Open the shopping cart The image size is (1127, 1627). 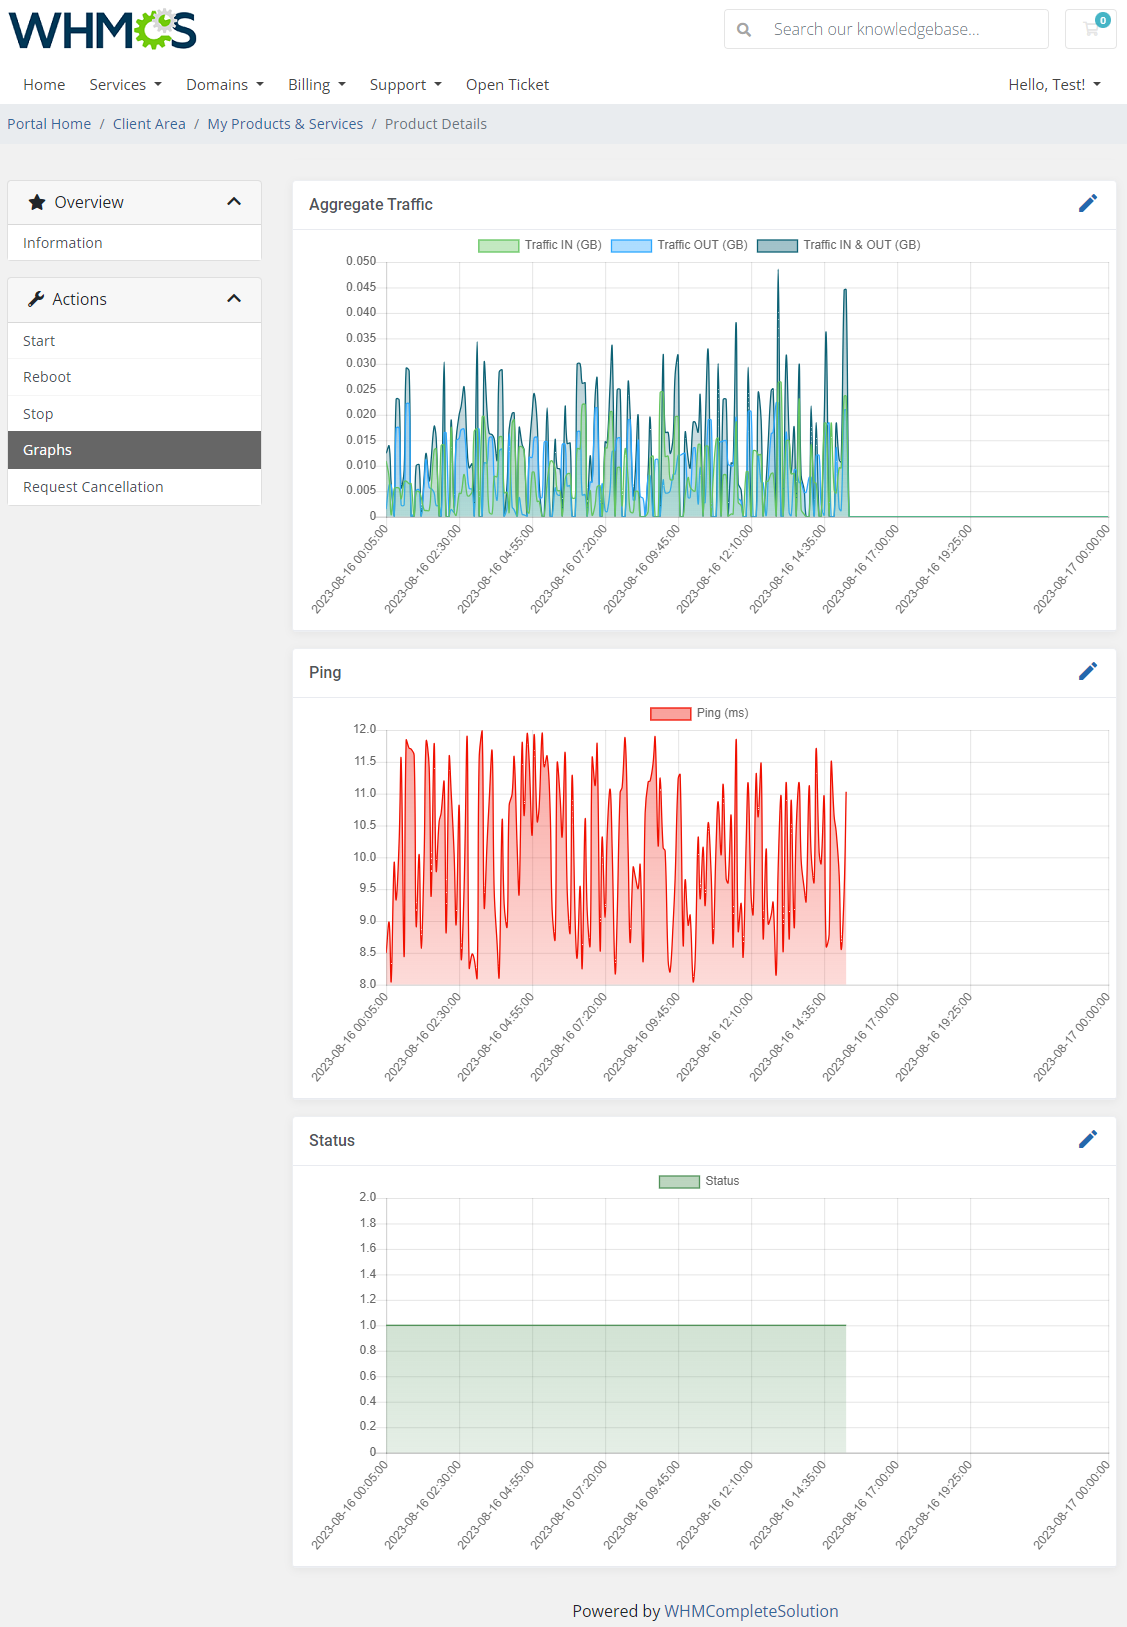[x=1091, y=29]
